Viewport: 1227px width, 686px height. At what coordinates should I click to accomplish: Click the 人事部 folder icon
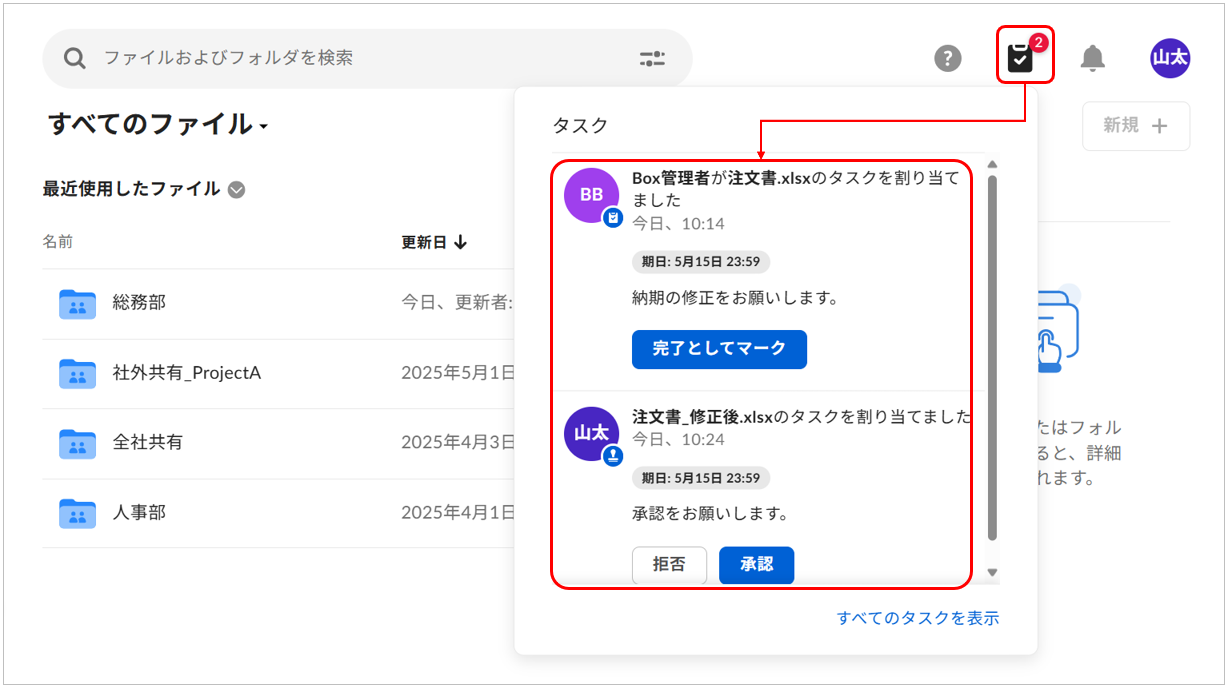[77, 513]
